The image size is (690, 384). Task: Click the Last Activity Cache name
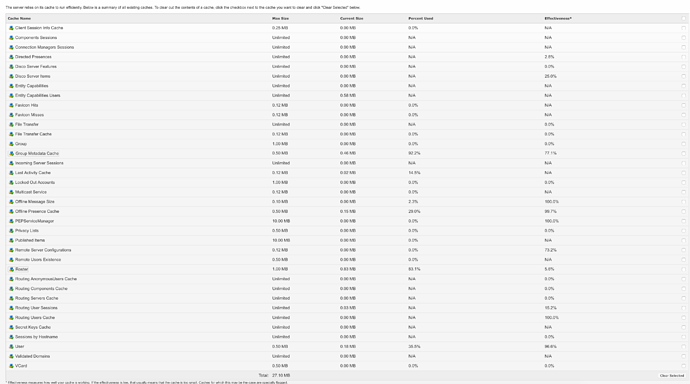coord(33,173)
